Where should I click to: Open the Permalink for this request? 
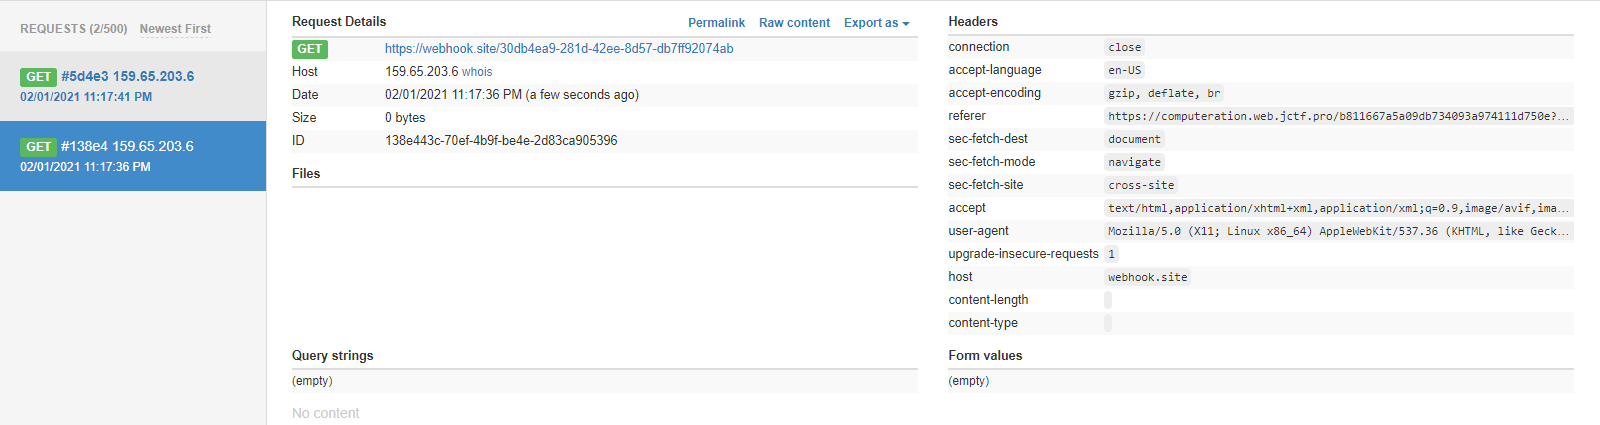(716, 23)
